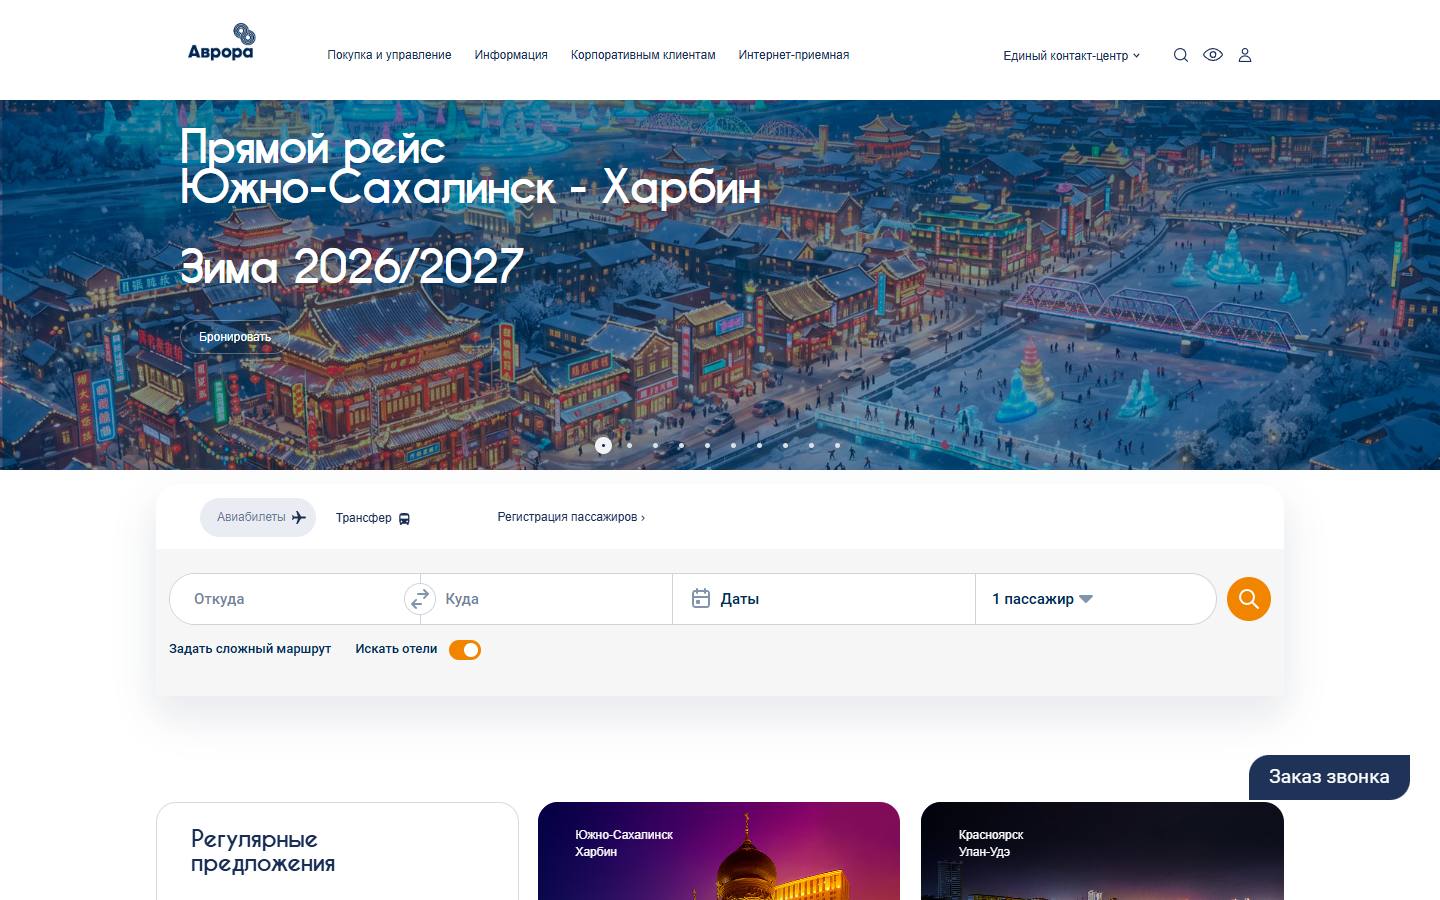Click Задать сложный маршрут link
Screen dimensions: 1440x900
(250, 649)
